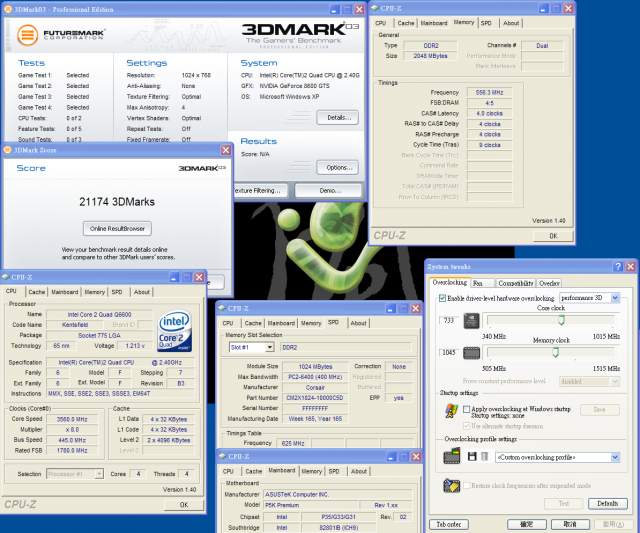
Task: Switch to the Fan tab in System tweaks
Action: click(482, 283)
